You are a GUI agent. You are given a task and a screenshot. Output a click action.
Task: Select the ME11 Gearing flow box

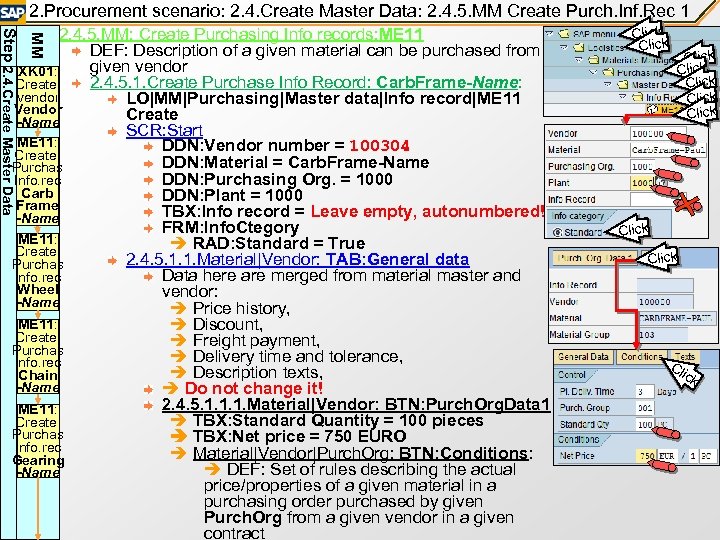(x=38, y=441)
